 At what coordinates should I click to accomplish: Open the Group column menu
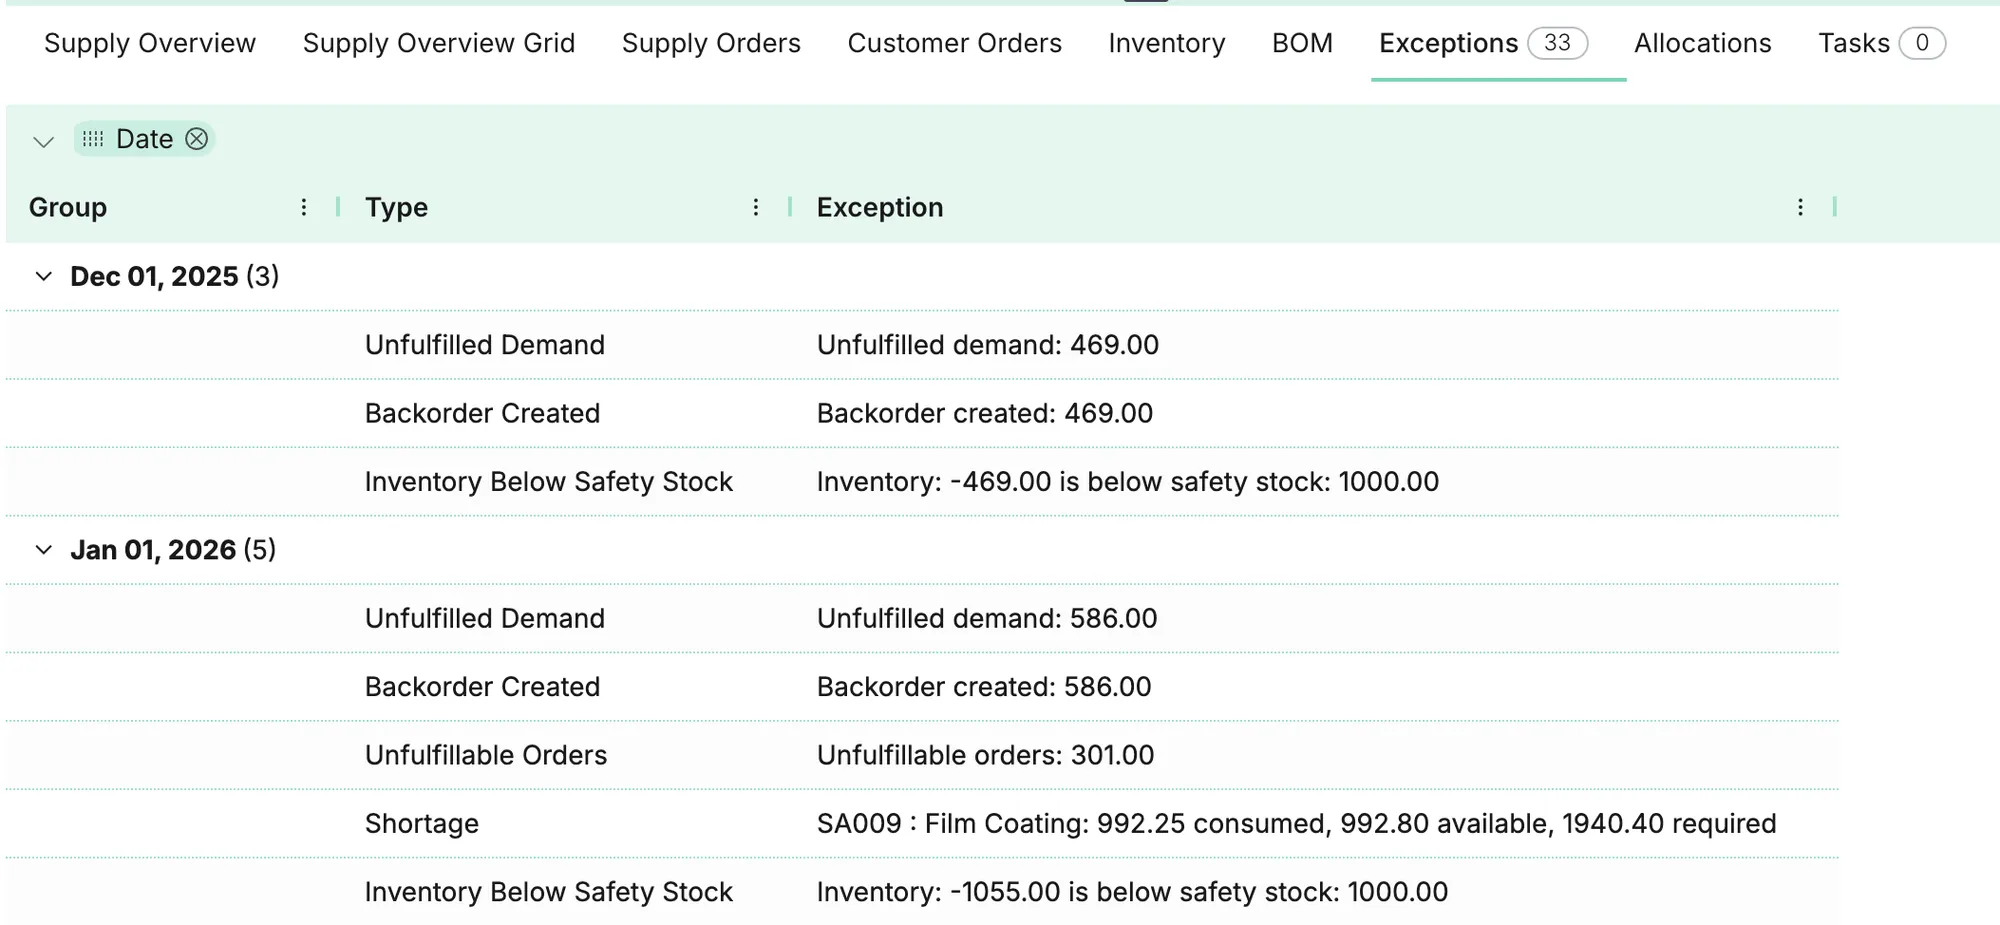point(304,207)
